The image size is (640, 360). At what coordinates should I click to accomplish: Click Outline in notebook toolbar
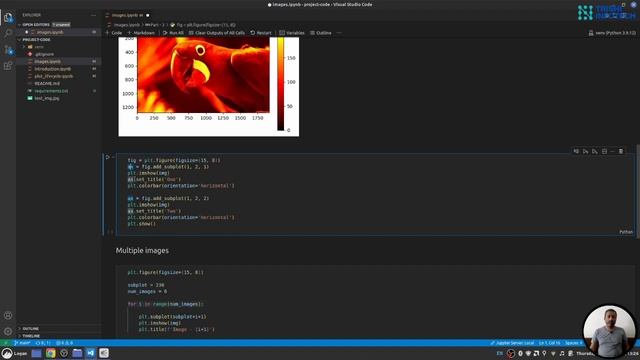coord(321,33)
